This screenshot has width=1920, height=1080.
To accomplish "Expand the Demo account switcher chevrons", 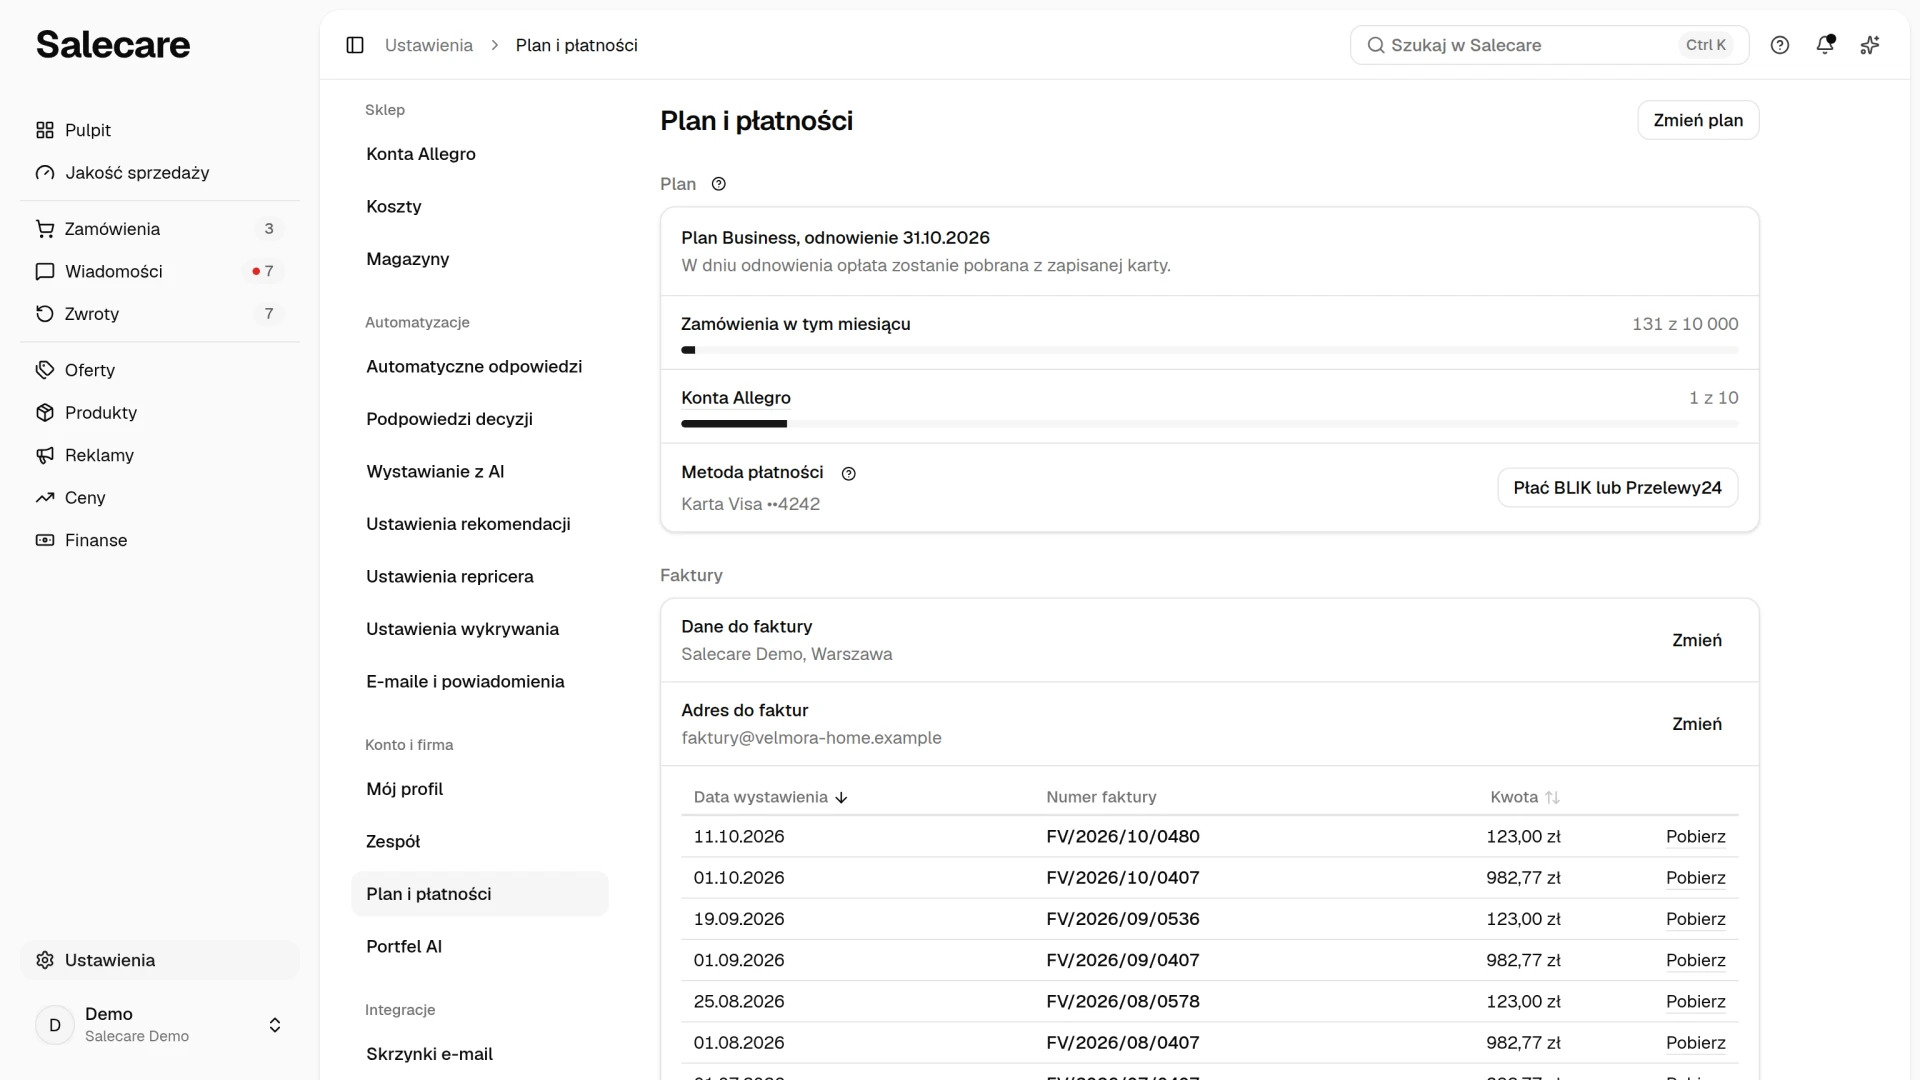I will pos(275,1025).
